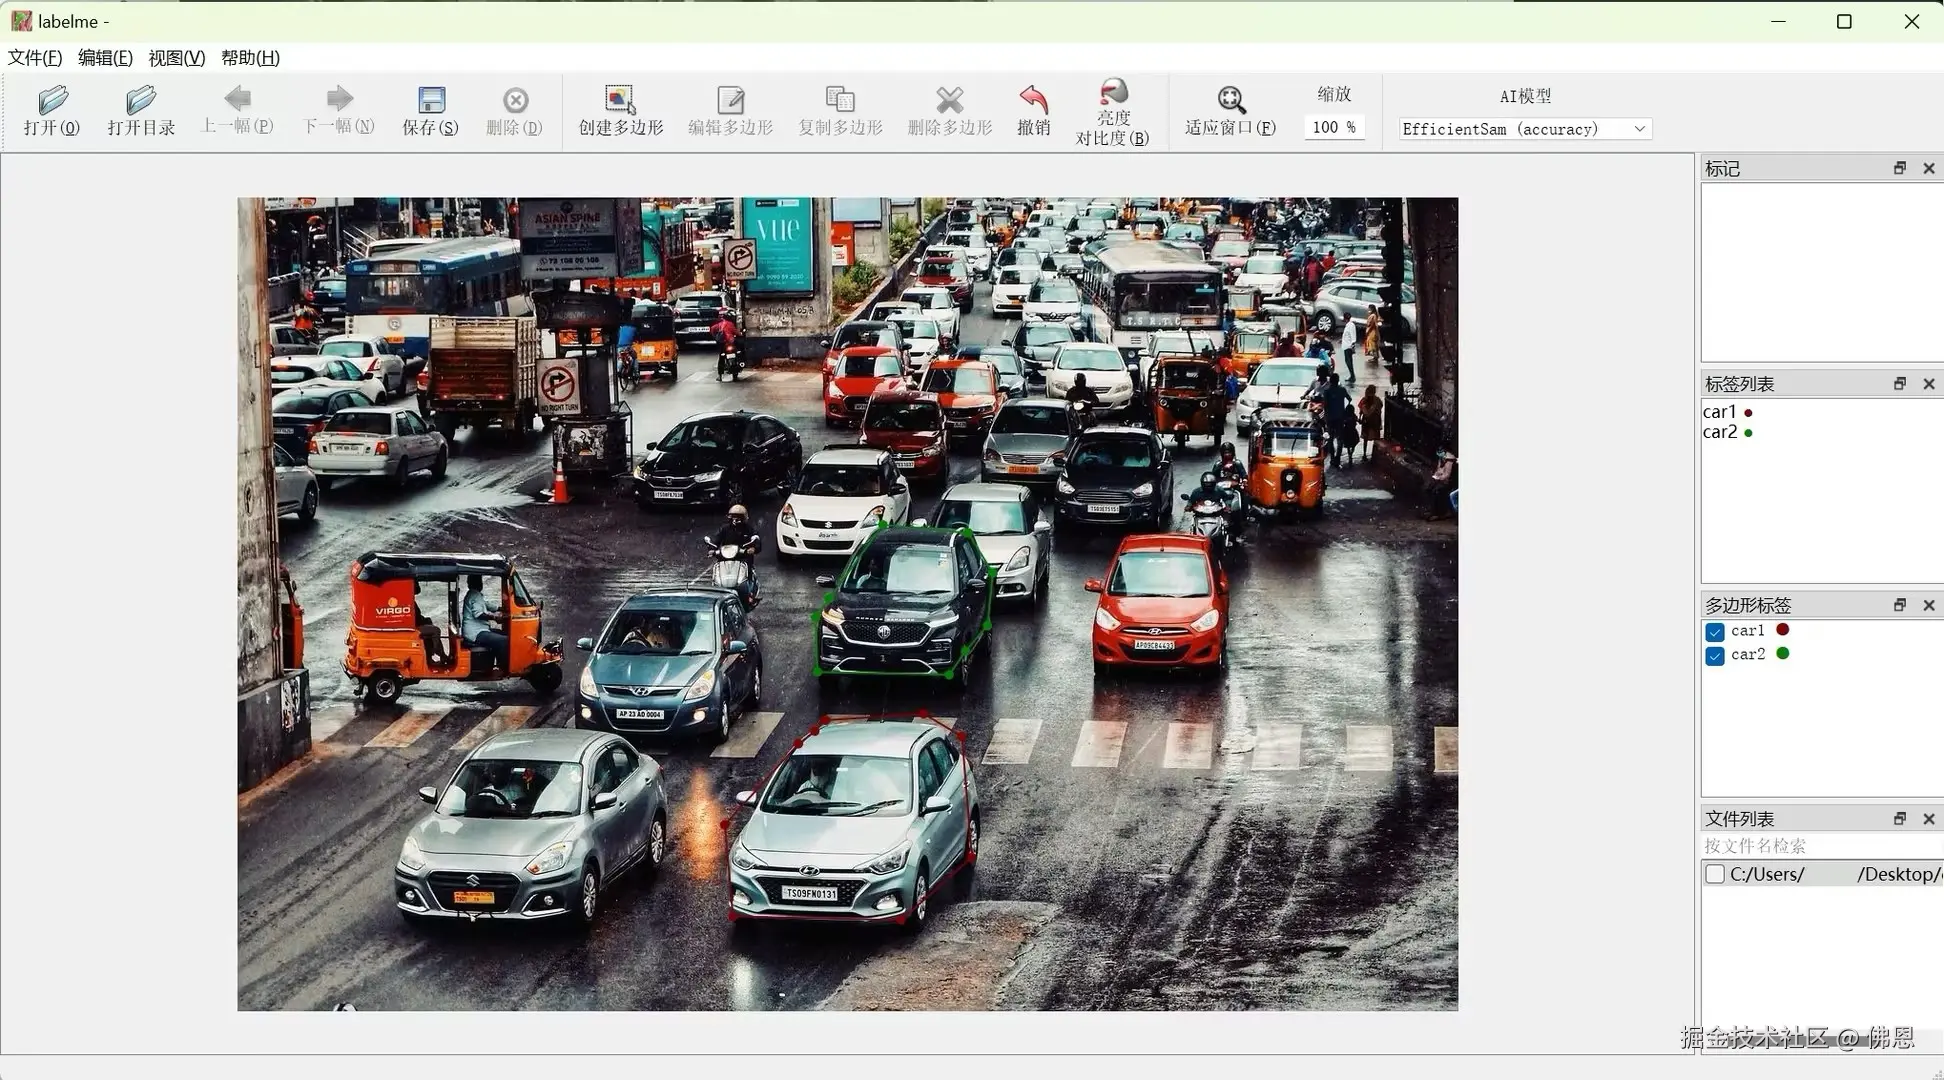
Task: Click the Undo (撤销) arrow icon
Action: [1033, 100]
